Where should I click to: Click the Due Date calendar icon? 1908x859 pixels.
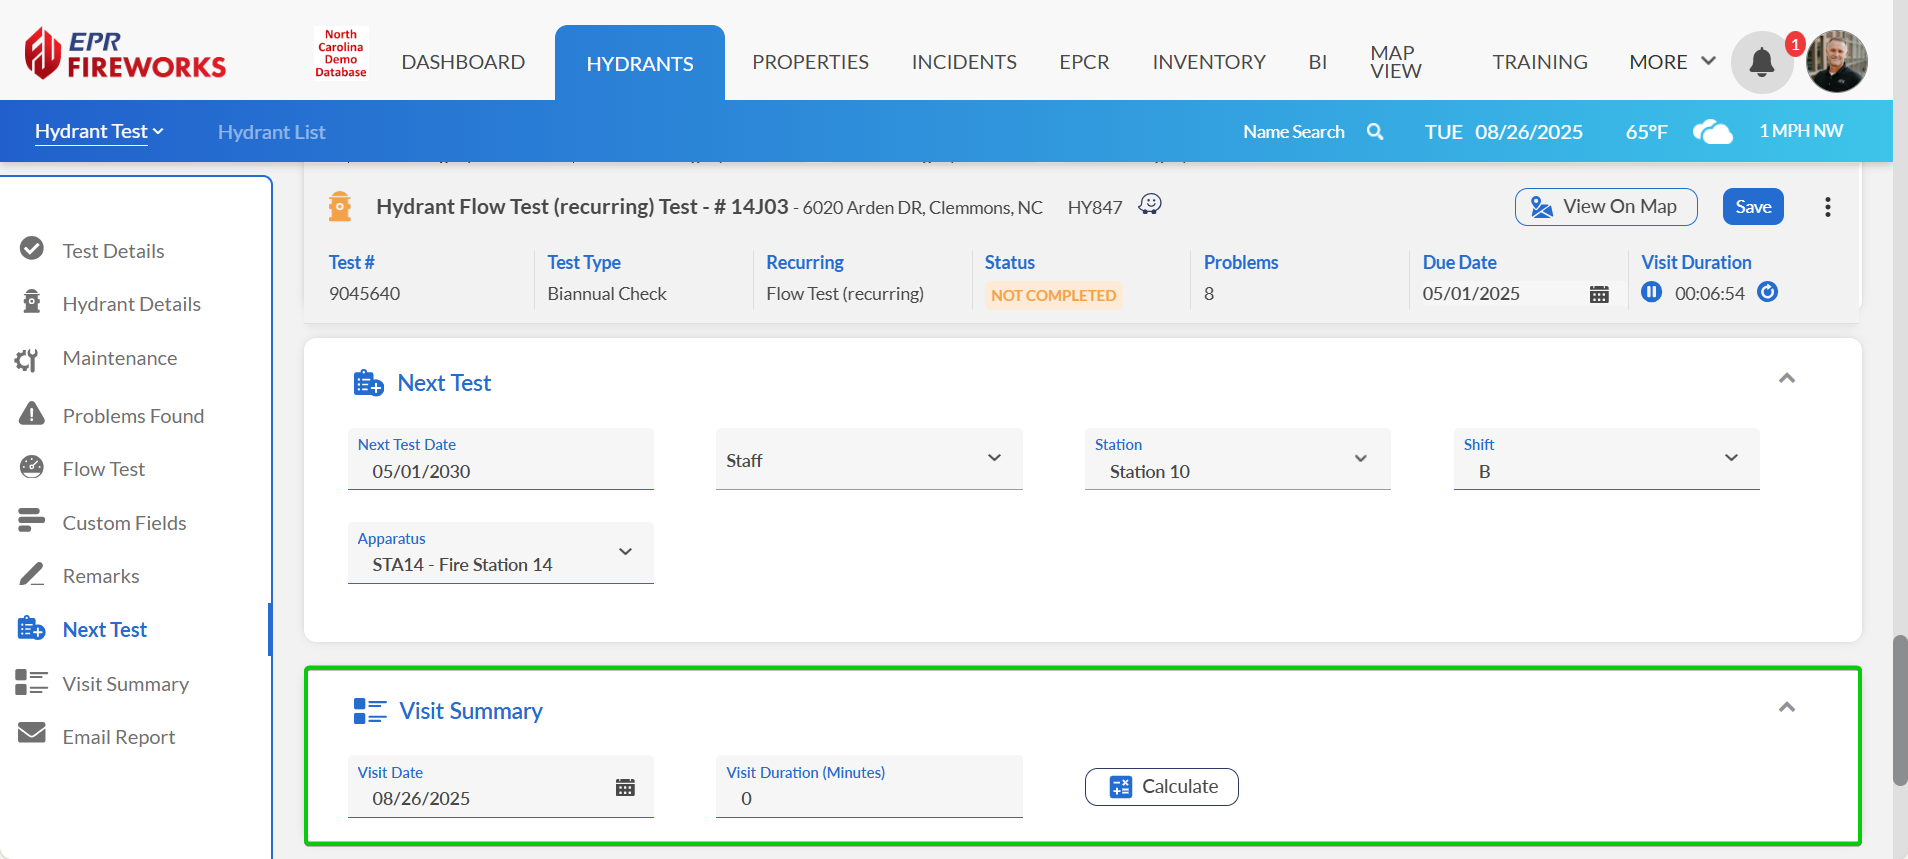tap(1599, 294)
